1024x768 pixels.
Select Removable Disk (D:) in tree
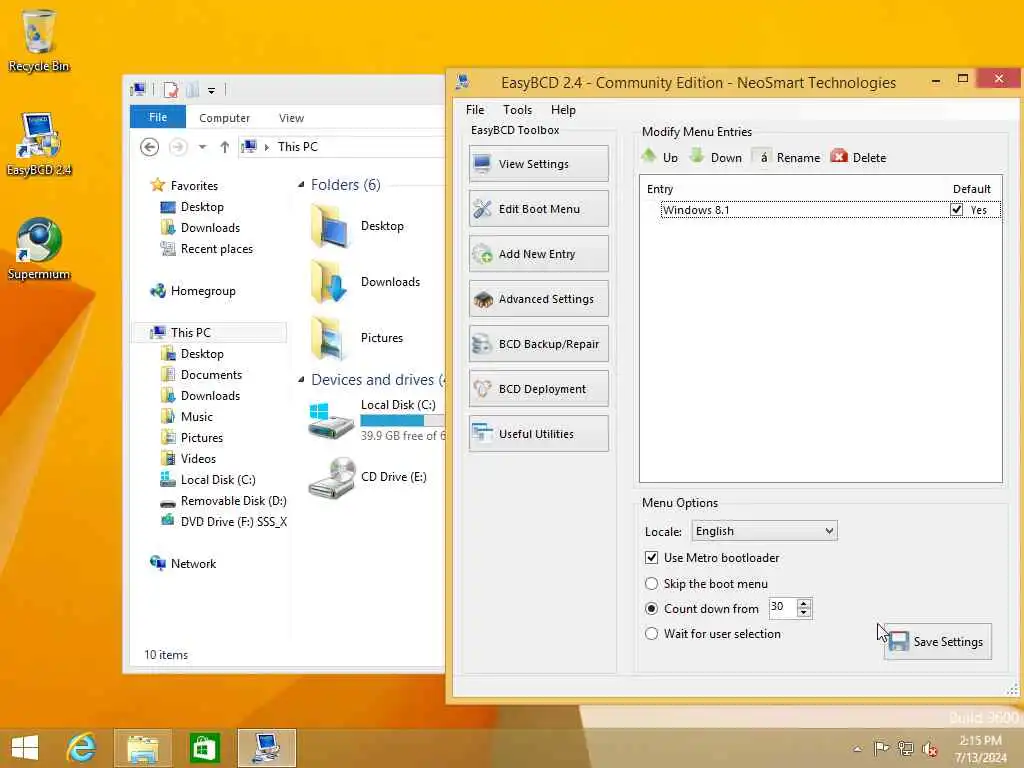click(x=223, y=501)
